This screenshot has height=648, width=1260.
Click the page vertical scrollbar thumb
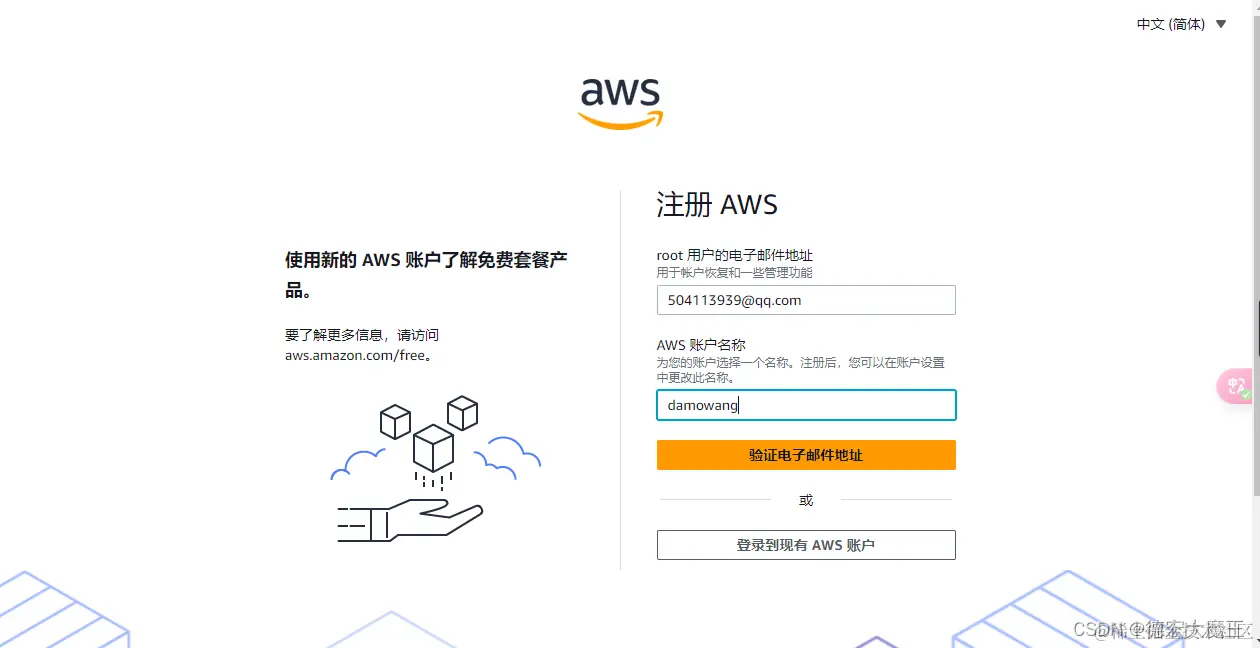[x=1257, y=327]
